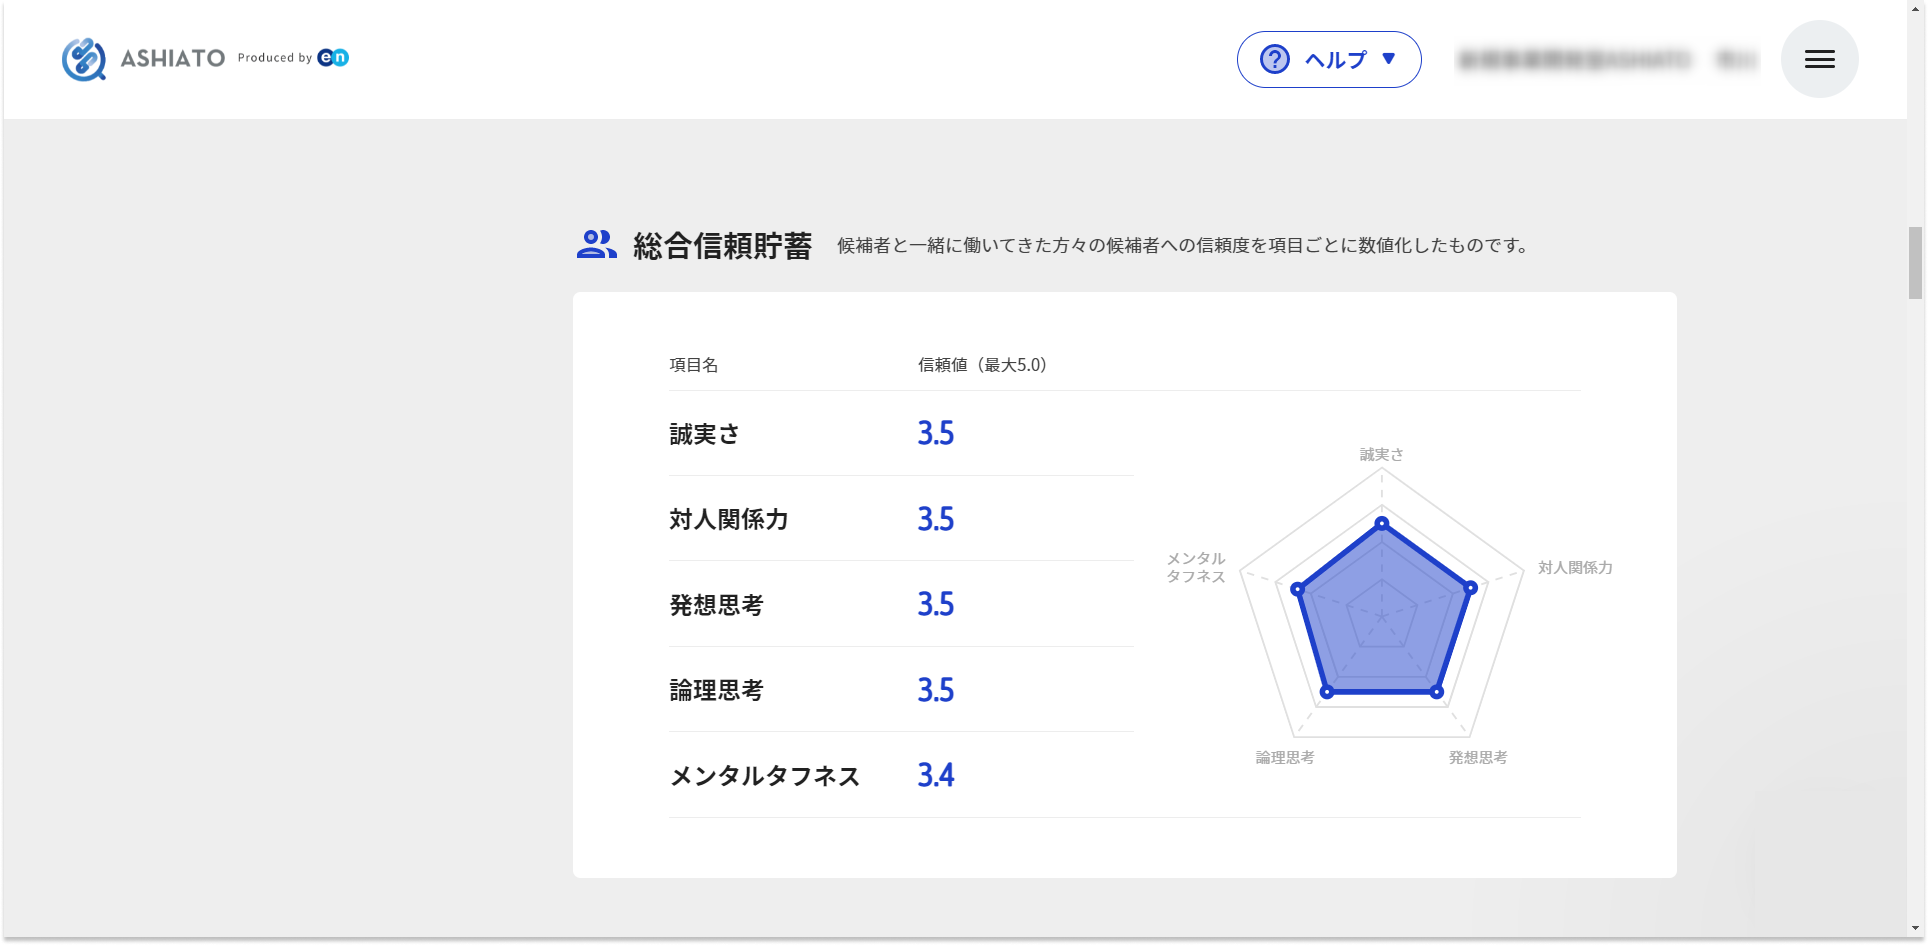Click the radar chart vertex for 誠実さ
1928x945 pixels.
point(1383,521)
